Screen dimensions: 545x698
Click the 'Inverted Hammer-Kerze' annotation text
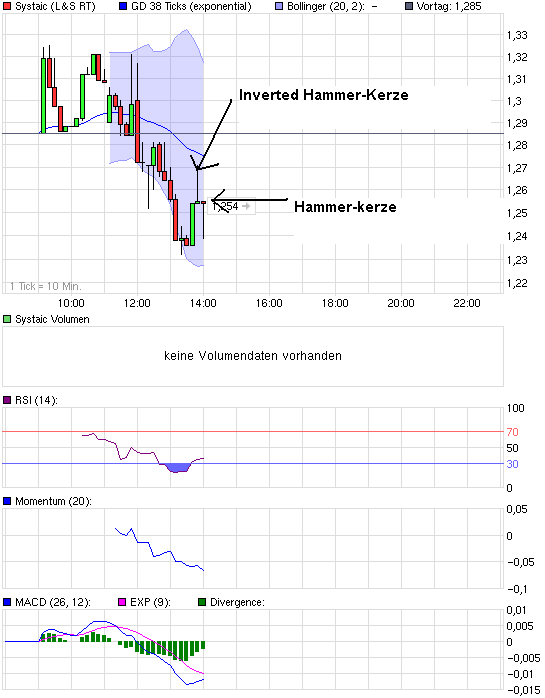324,95
